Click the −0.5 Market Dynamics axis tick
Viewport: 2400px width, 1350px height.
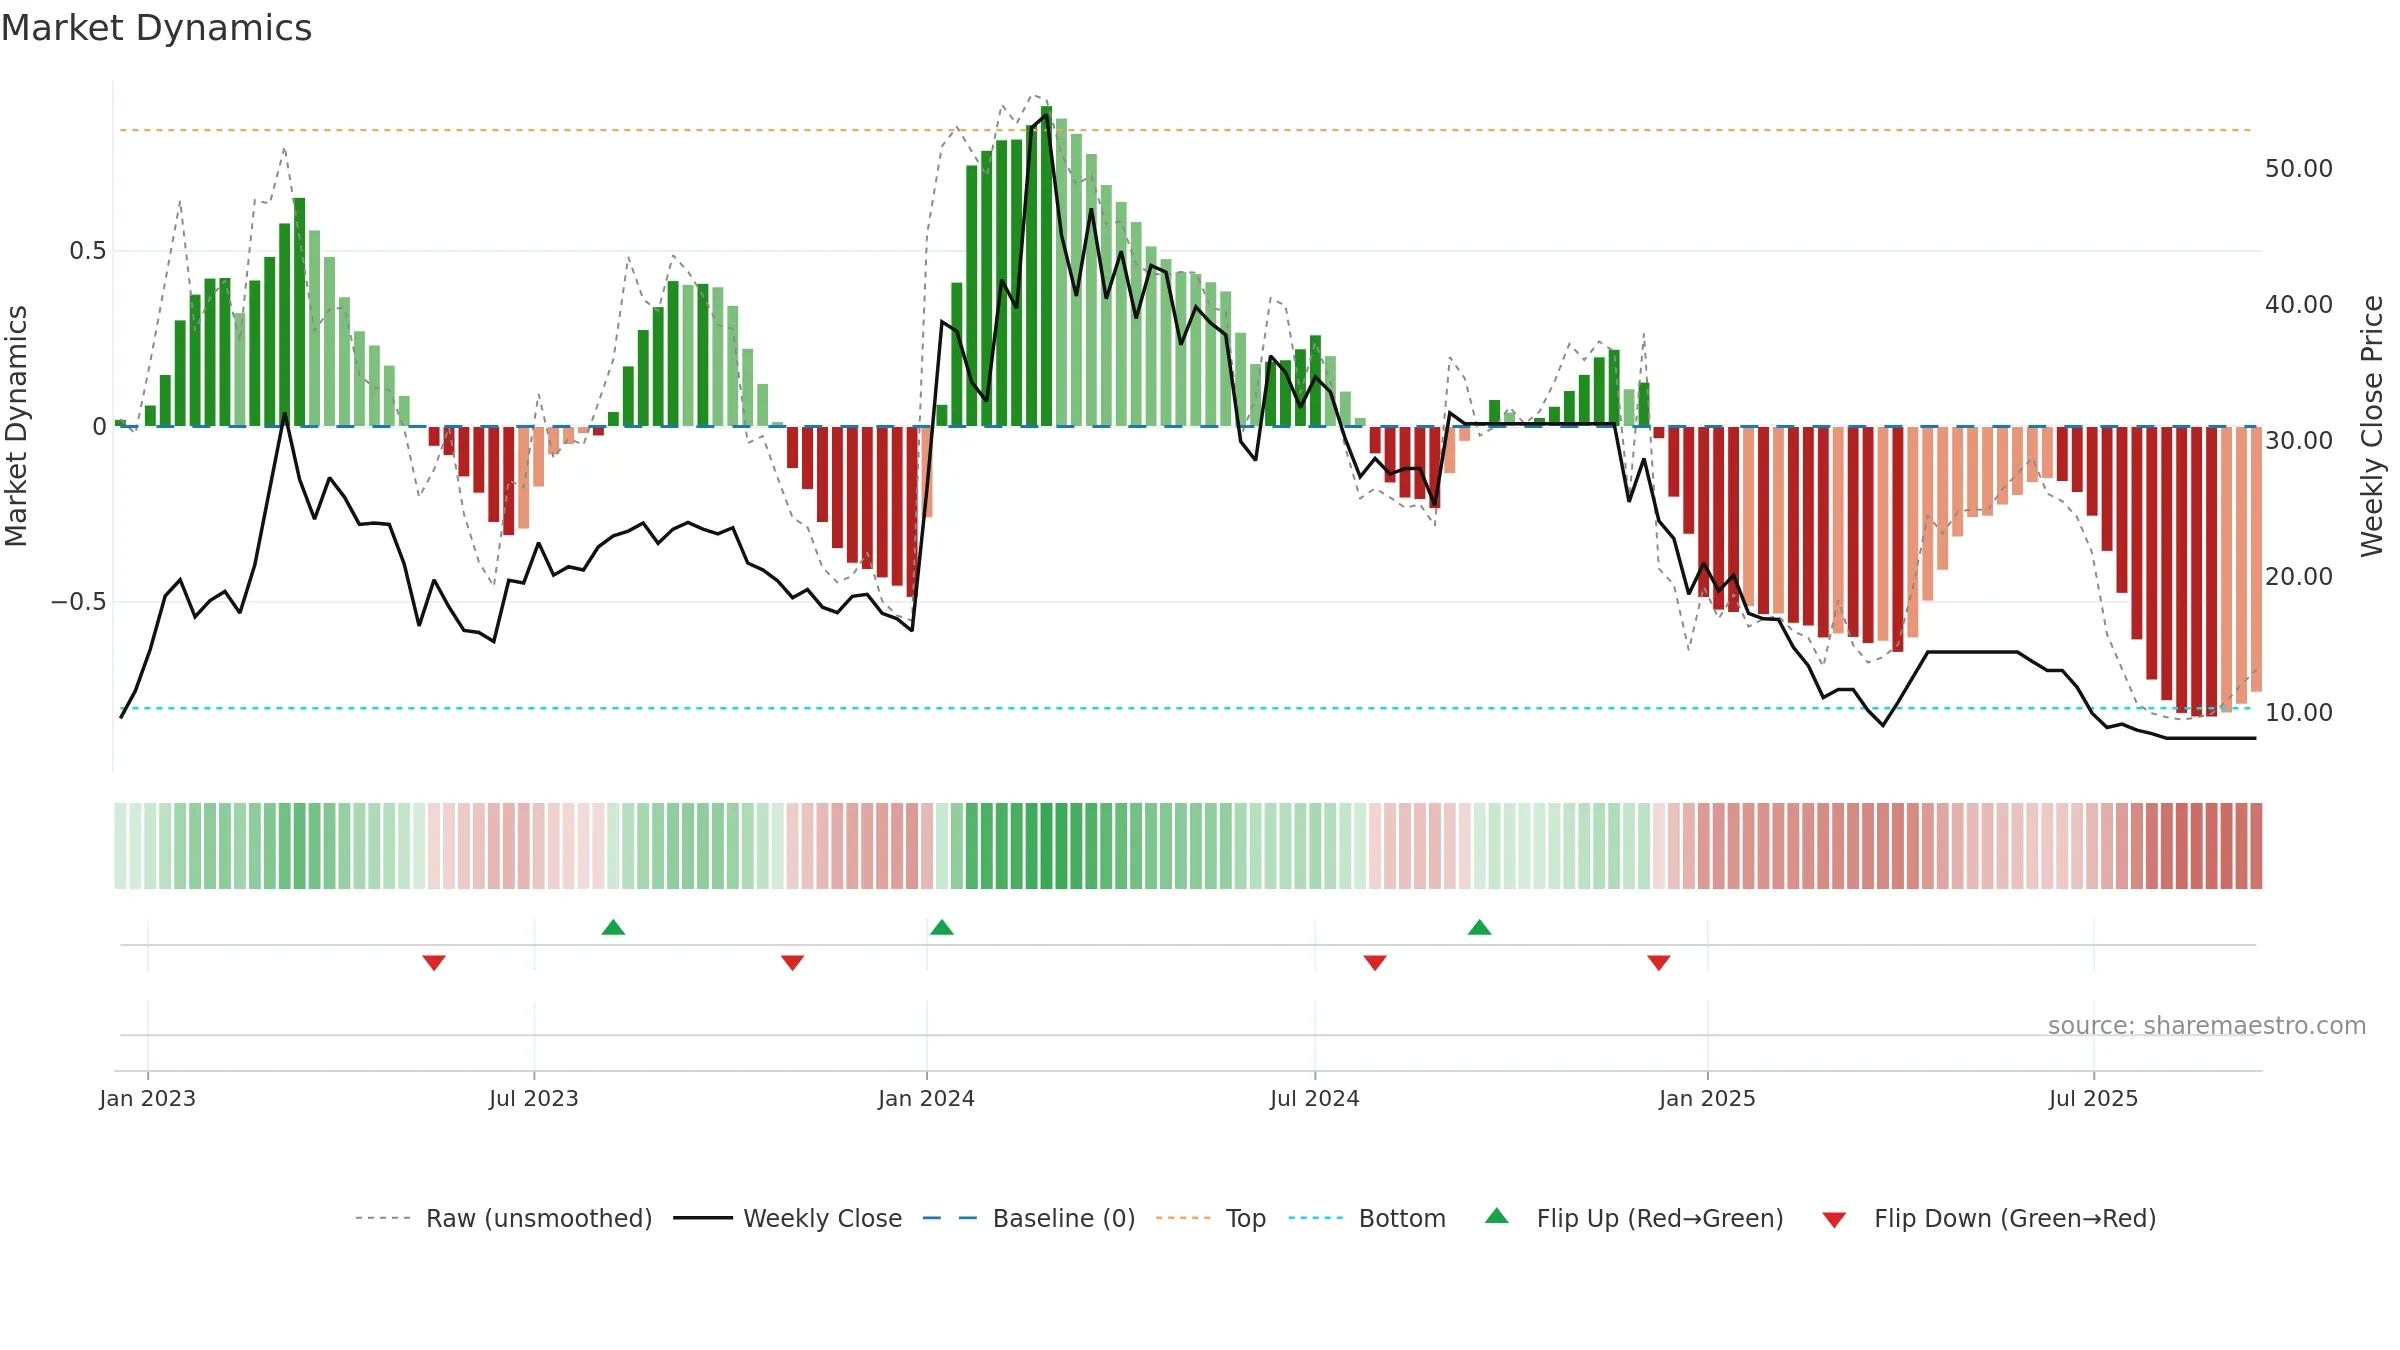pos(78,602)
